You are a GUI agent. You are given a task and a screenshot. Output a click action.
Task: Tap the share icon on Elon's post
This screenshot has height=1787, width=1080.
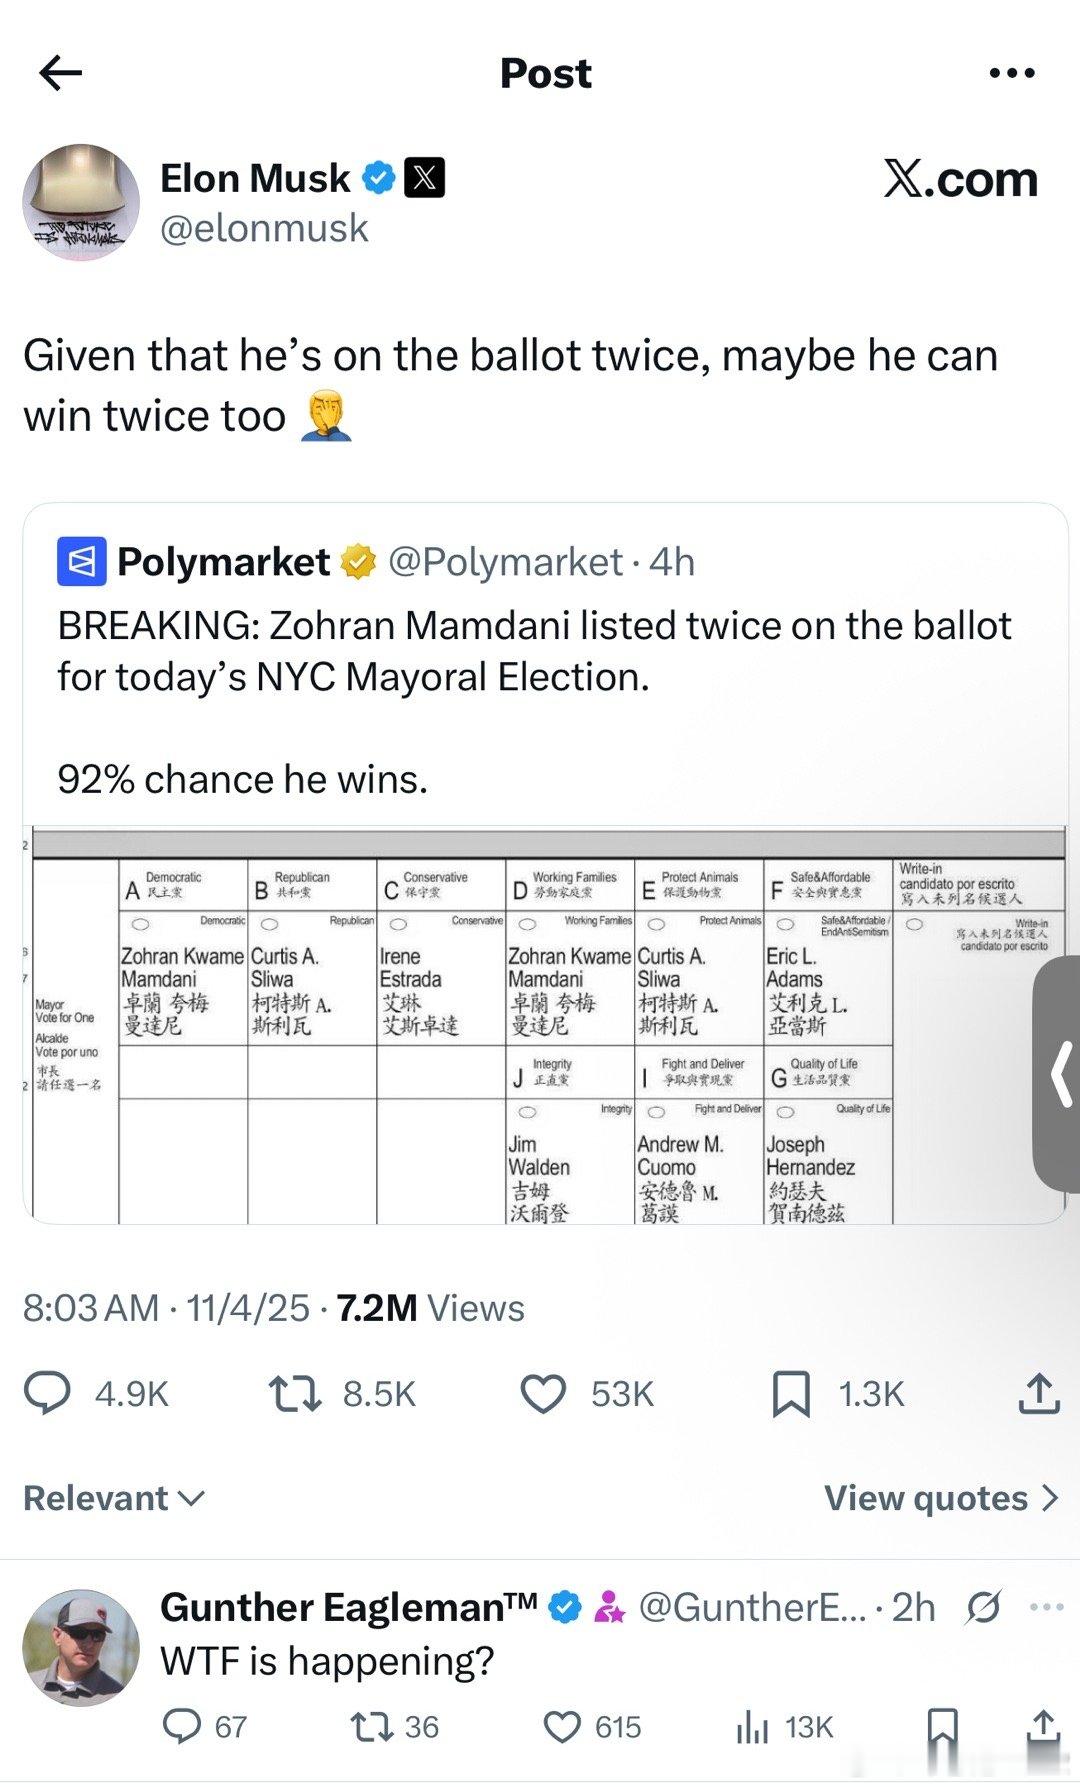pyautogui.click(x=1038, y=1393)
